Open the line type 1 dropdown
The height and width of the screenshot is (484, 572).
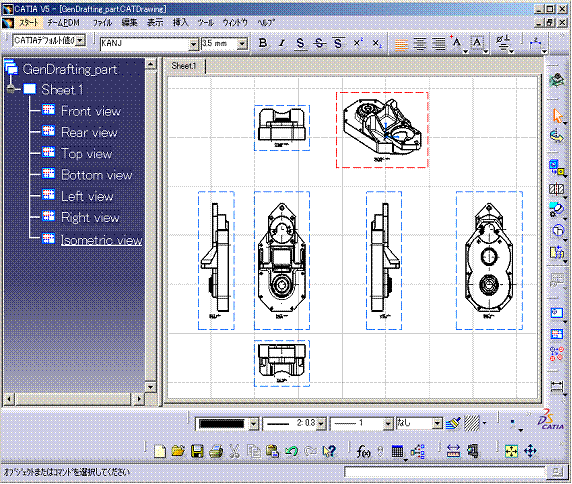click(x=388, y=424)
